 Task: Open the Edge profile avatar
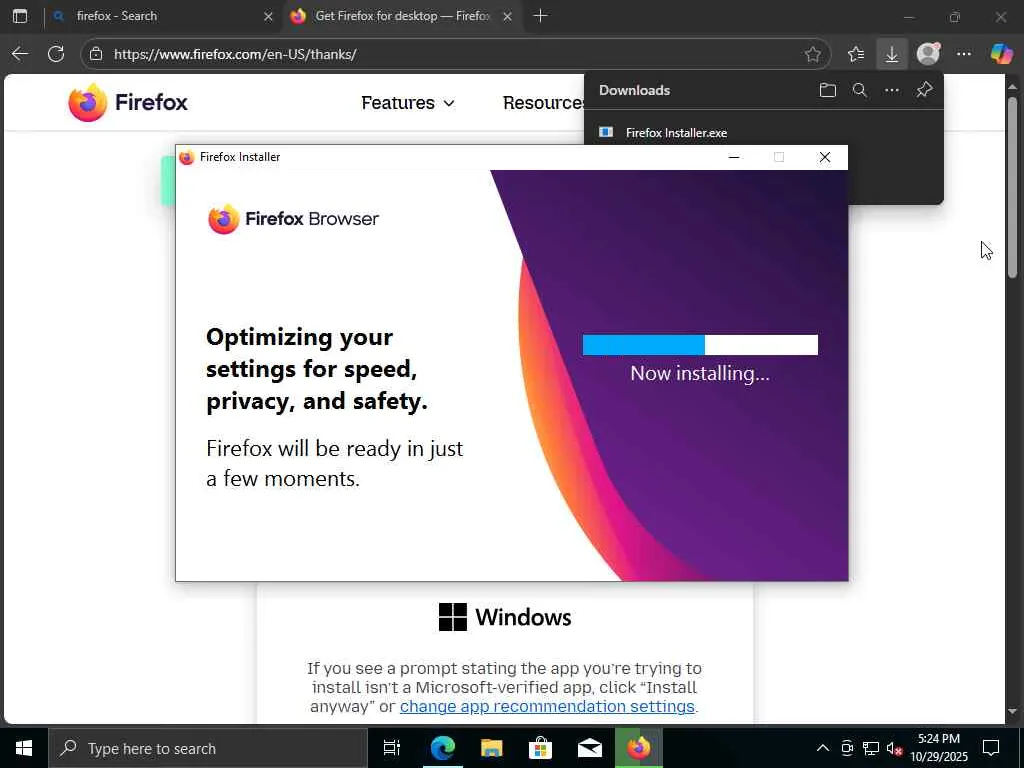928,54
